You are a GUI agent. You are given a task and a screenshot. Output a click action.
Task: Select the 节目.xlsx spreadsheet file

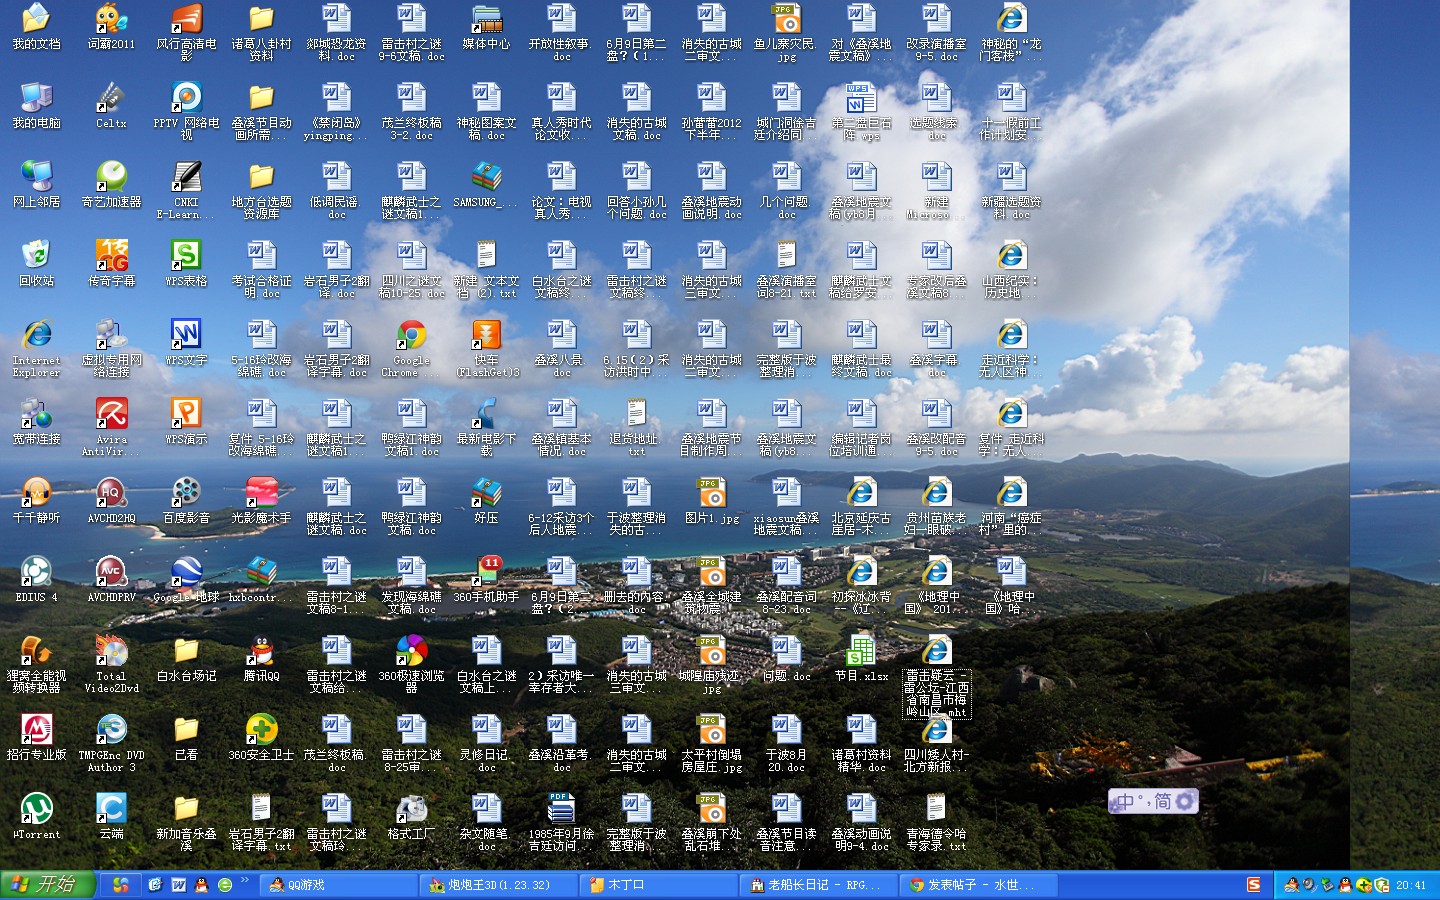click(861, 658)
